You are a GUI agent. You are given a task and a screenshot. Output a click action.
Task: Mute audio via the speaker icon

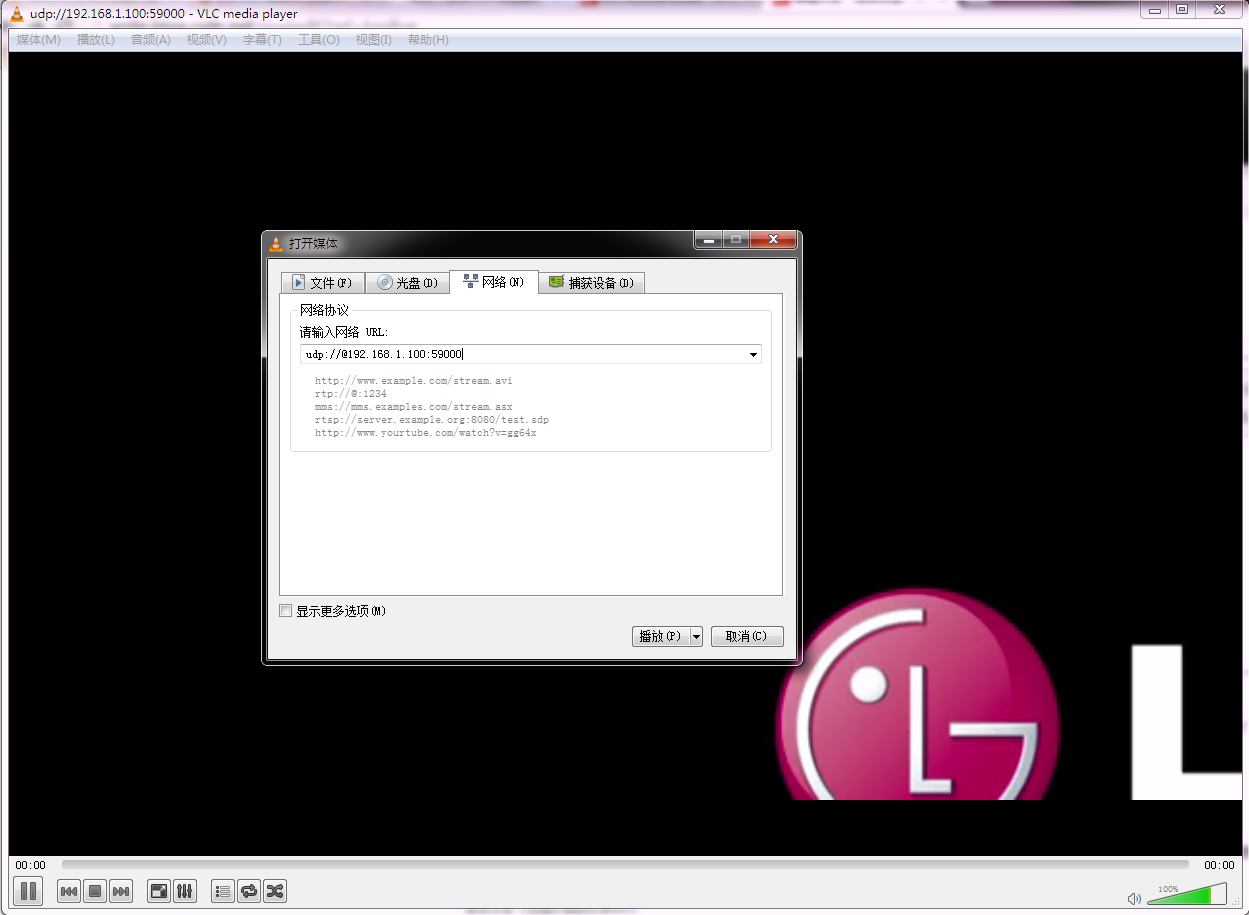[1134, 898]
